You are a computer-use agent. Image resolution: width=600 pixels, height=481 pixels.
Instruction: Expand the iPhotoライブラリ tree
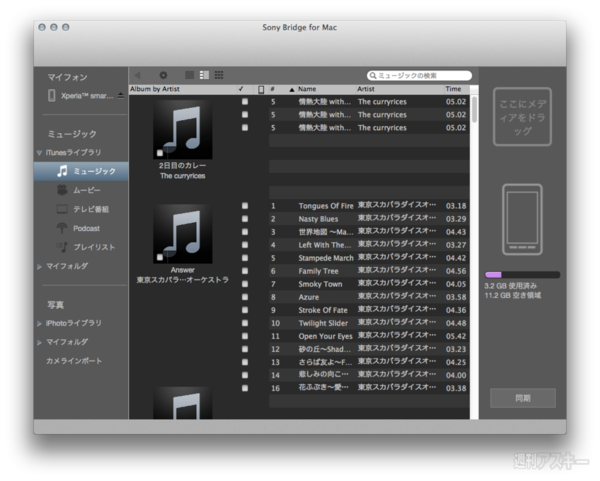(x=39, y=323)
